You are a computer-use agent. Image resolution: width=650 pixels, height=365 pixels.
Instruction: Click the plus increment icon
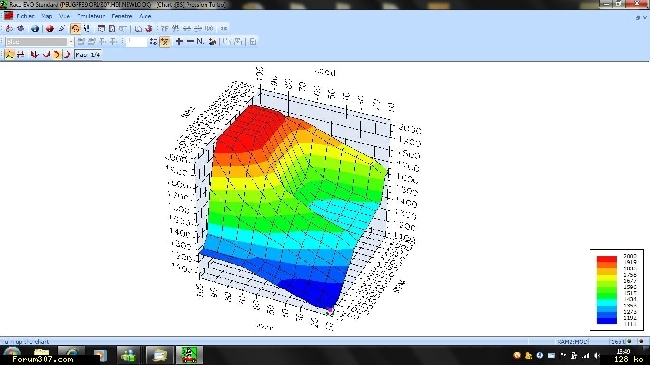tap(179, 41)
